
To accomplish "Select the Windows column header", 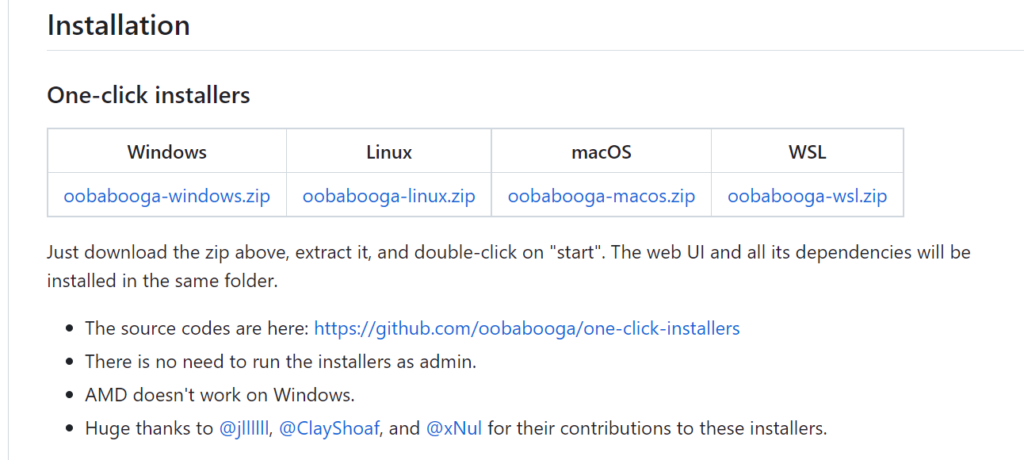I will (167, 153).
